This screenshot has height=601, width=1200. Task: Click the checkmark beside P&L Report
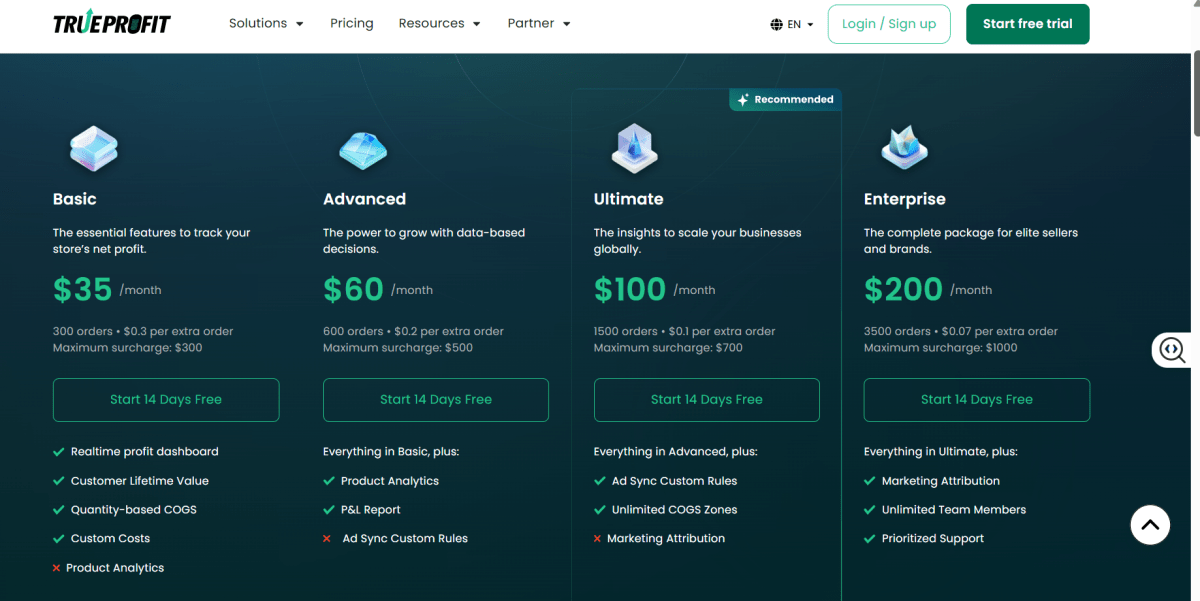pos(329,510)
